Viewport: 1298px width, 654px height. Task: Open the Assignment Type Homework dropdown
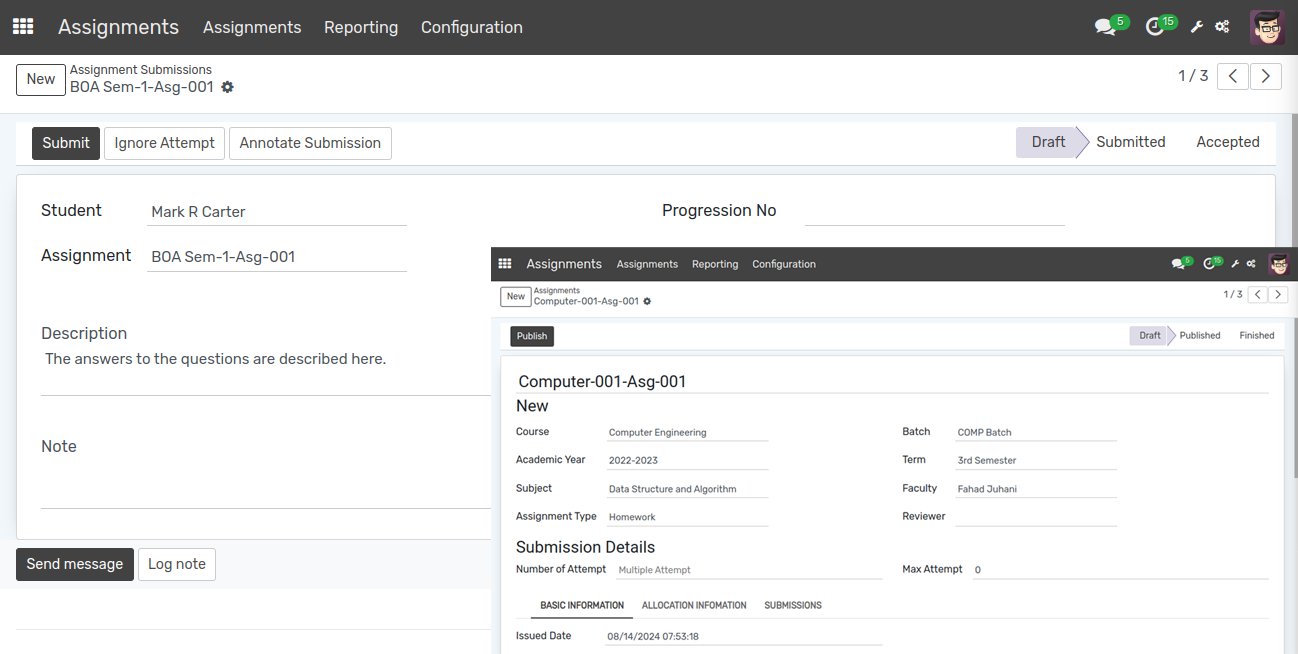pos(632,517)
